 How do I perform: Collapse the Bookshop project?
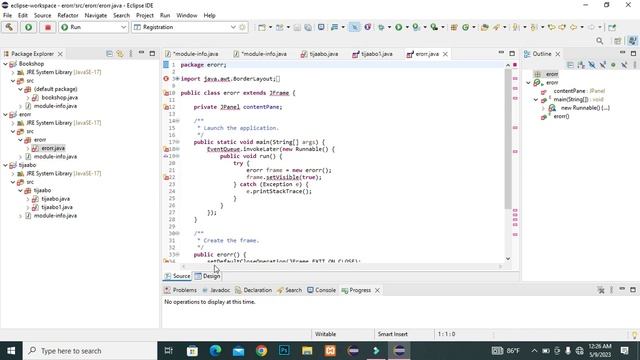coord(5,64)
